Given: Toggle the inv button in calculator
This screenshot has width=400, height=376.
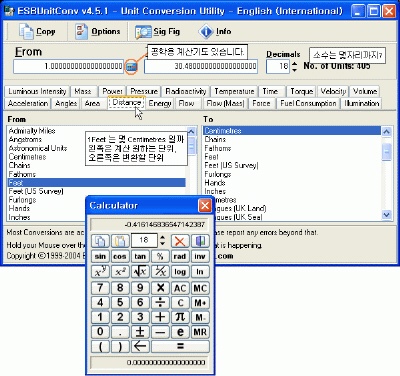Looking at the screenshot, I should [200, 256].
